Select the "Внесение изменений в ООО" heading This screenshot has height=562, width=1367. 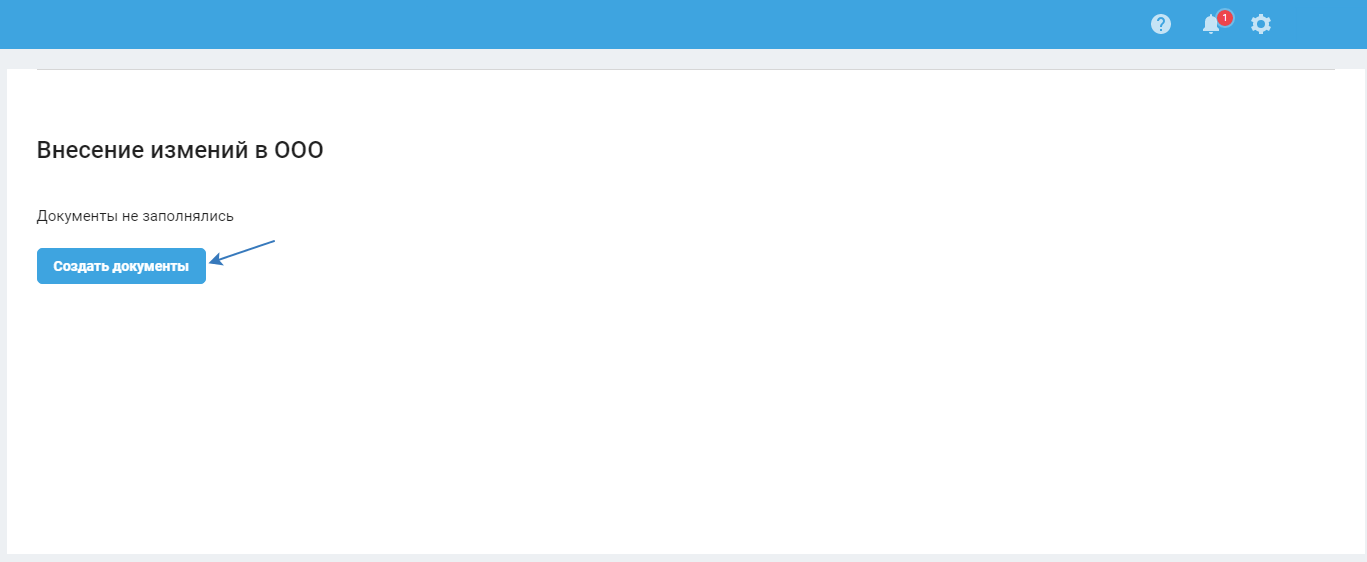(x=180, y=151)
